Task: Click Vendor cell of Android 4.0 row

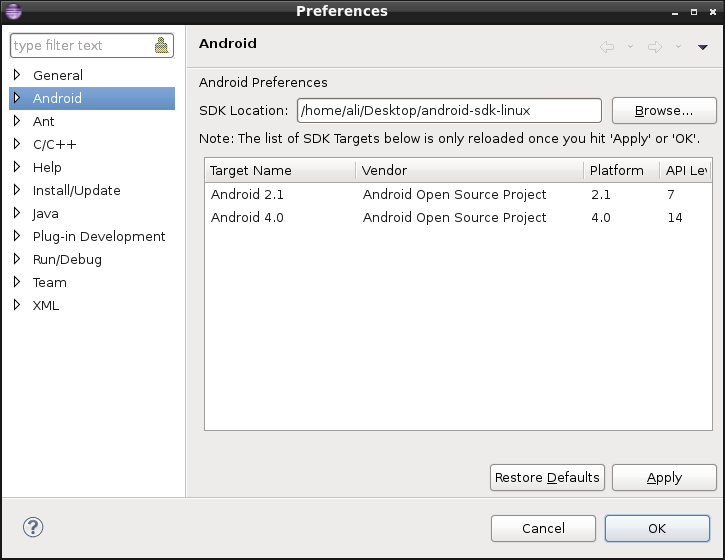Action: coord(455,217)
